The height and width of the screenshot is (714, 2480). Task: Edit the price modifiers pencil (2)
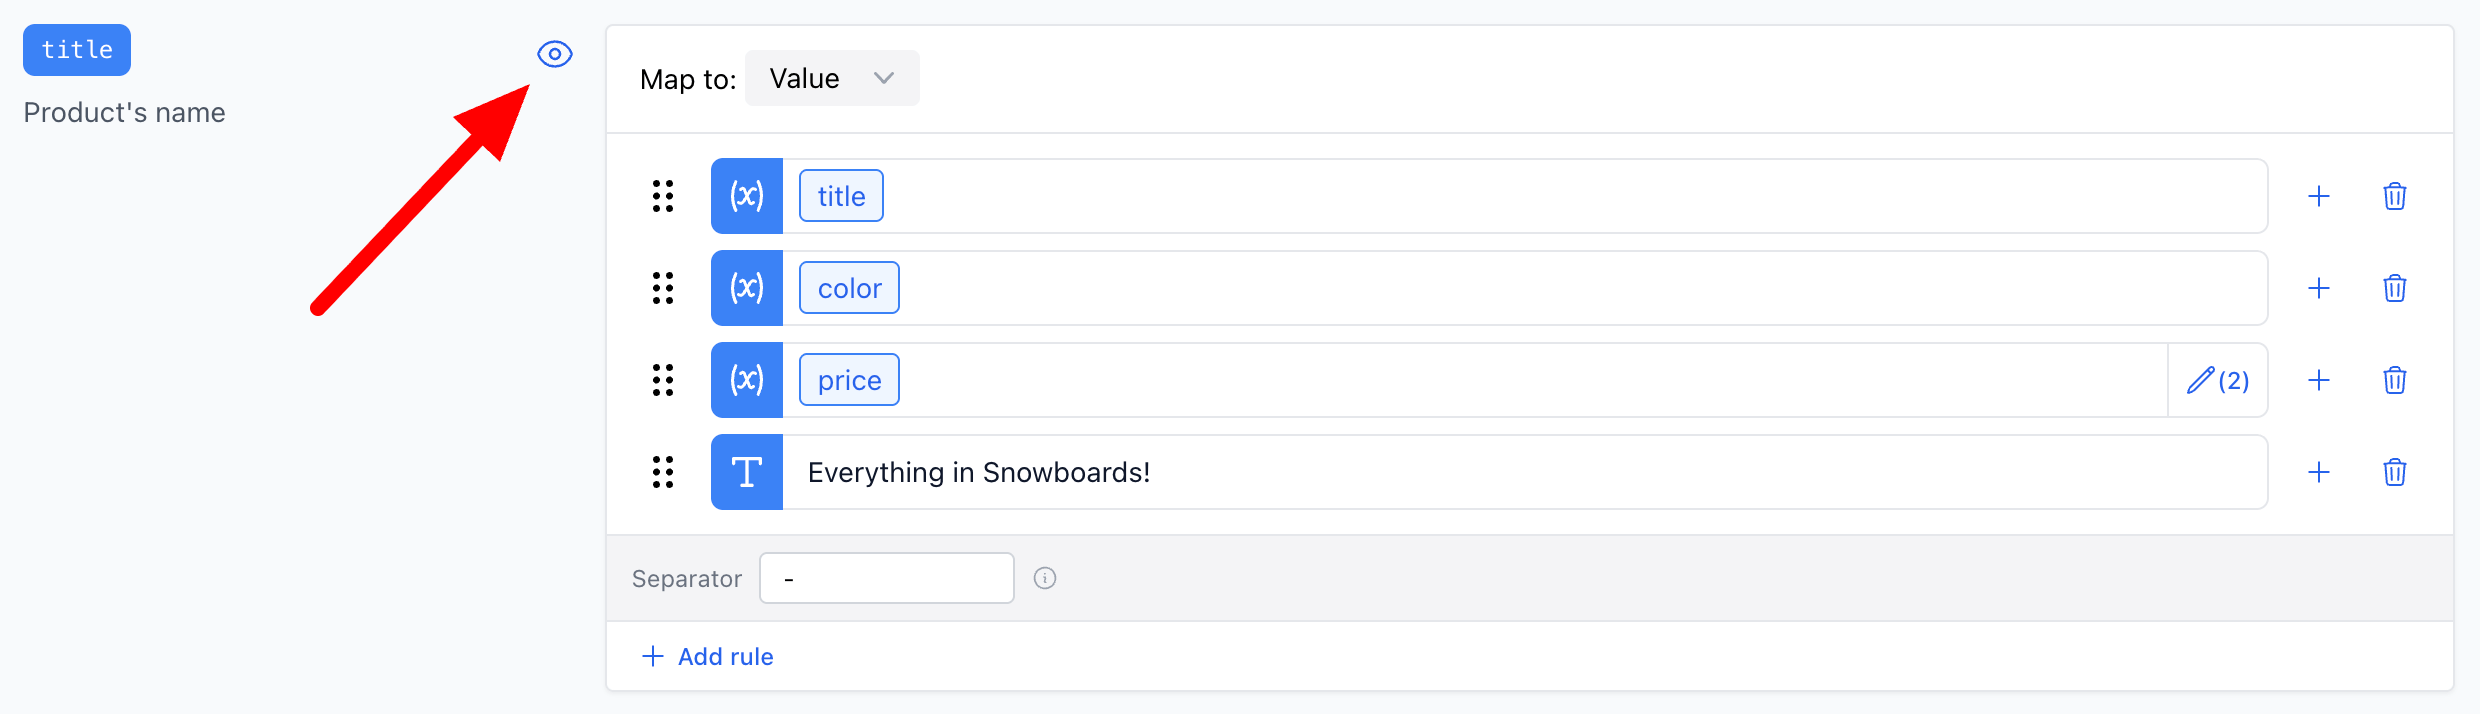(2217, 380)
